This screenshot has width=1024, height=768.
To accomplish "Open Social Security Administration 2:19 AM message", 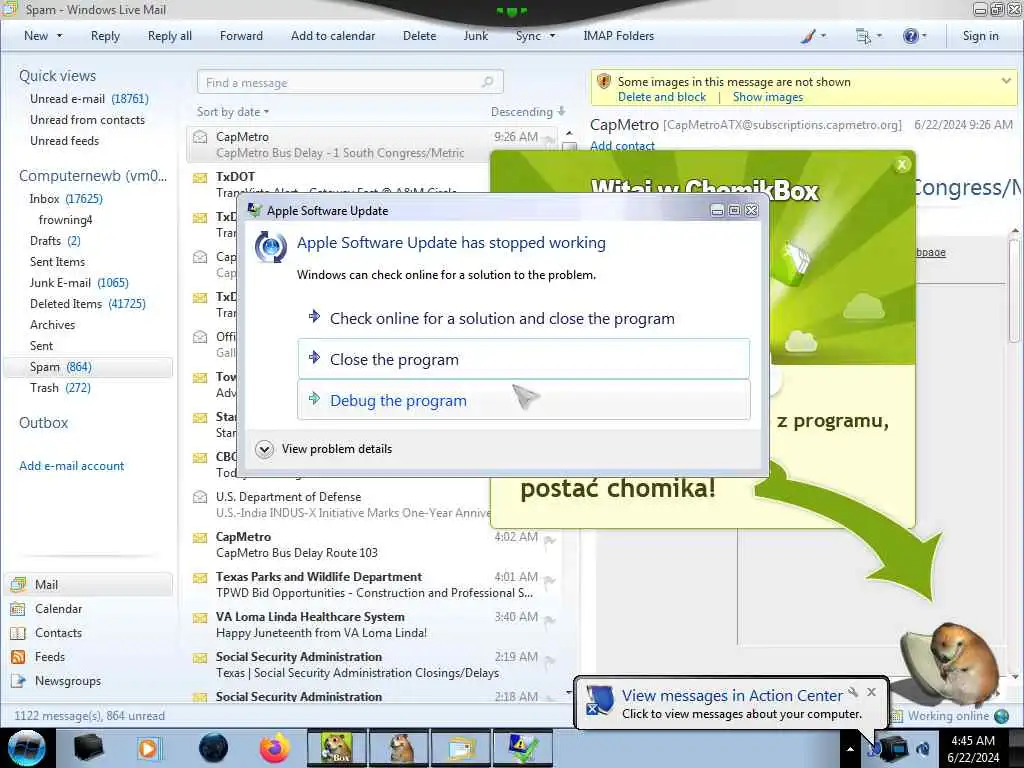I will tap(372, 664).
